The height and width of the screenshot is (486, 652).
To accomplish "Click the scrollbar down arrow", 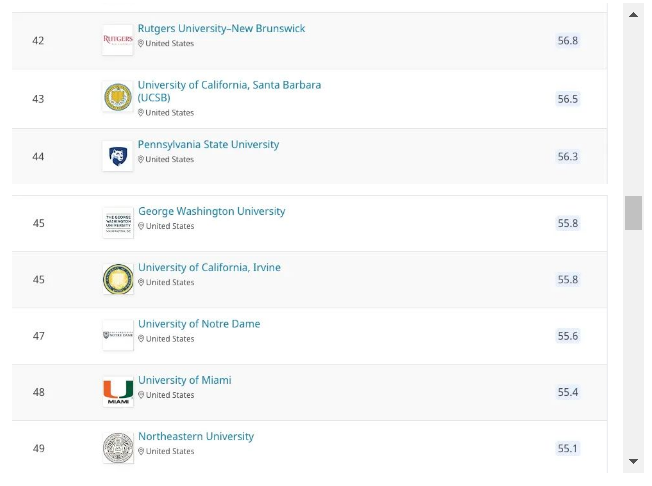I will coord(633,461).
